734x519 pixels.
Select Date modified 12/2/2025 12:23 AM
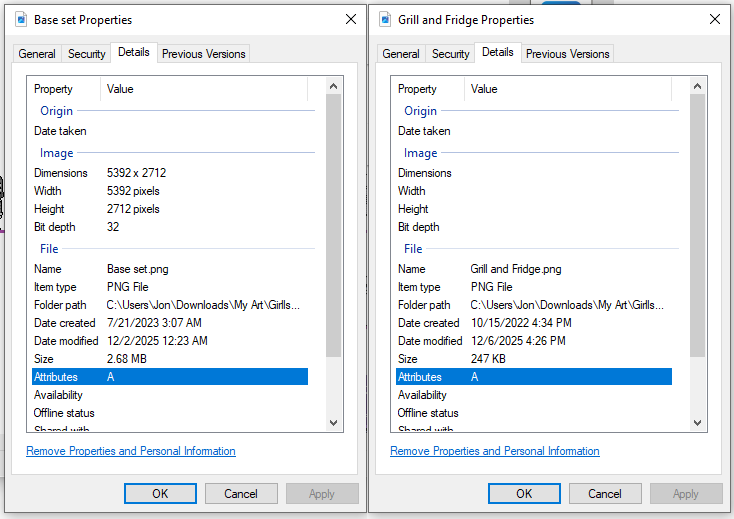pyautogui.click(x=157, y=341)
